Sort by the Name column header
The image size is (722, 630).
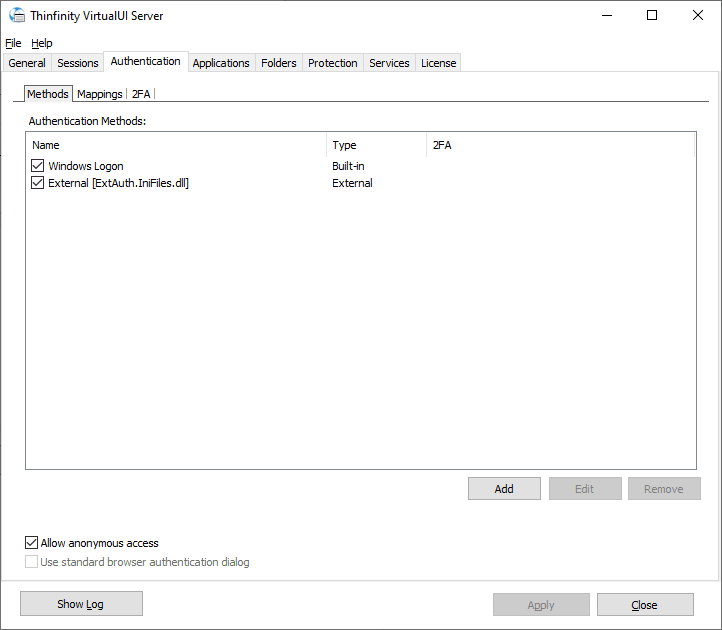[x=177, y=145]
